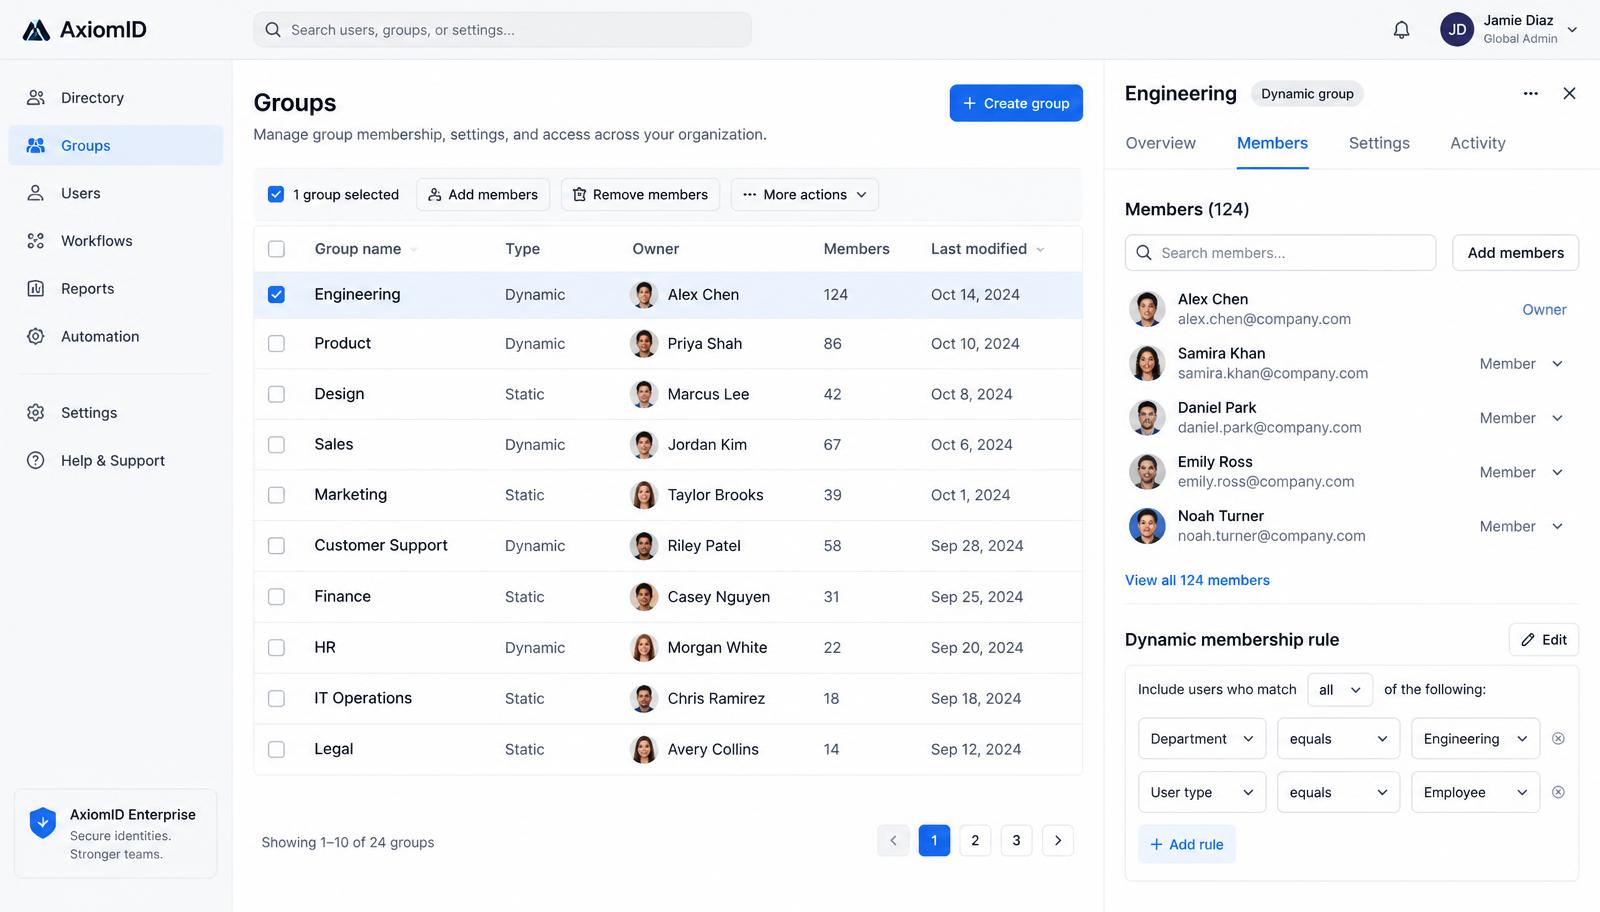Image resolution: width=1600 pixels, height=912 pixels.
Task: Open View all 124 members link
Action: click(x=1197, y=580)
